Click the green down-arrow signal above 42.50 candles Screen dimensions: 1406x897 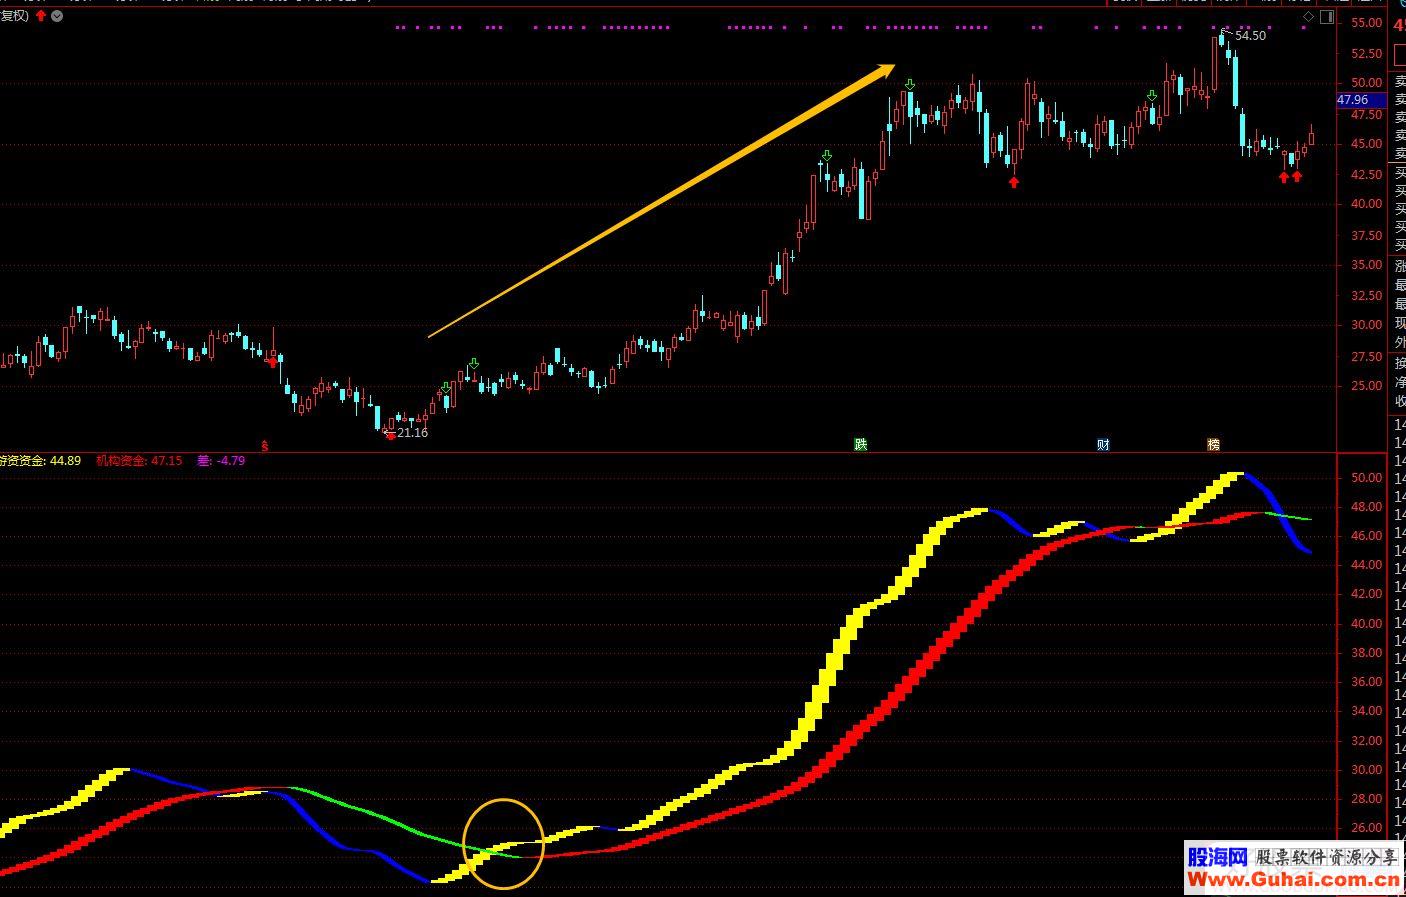[827, 156]
